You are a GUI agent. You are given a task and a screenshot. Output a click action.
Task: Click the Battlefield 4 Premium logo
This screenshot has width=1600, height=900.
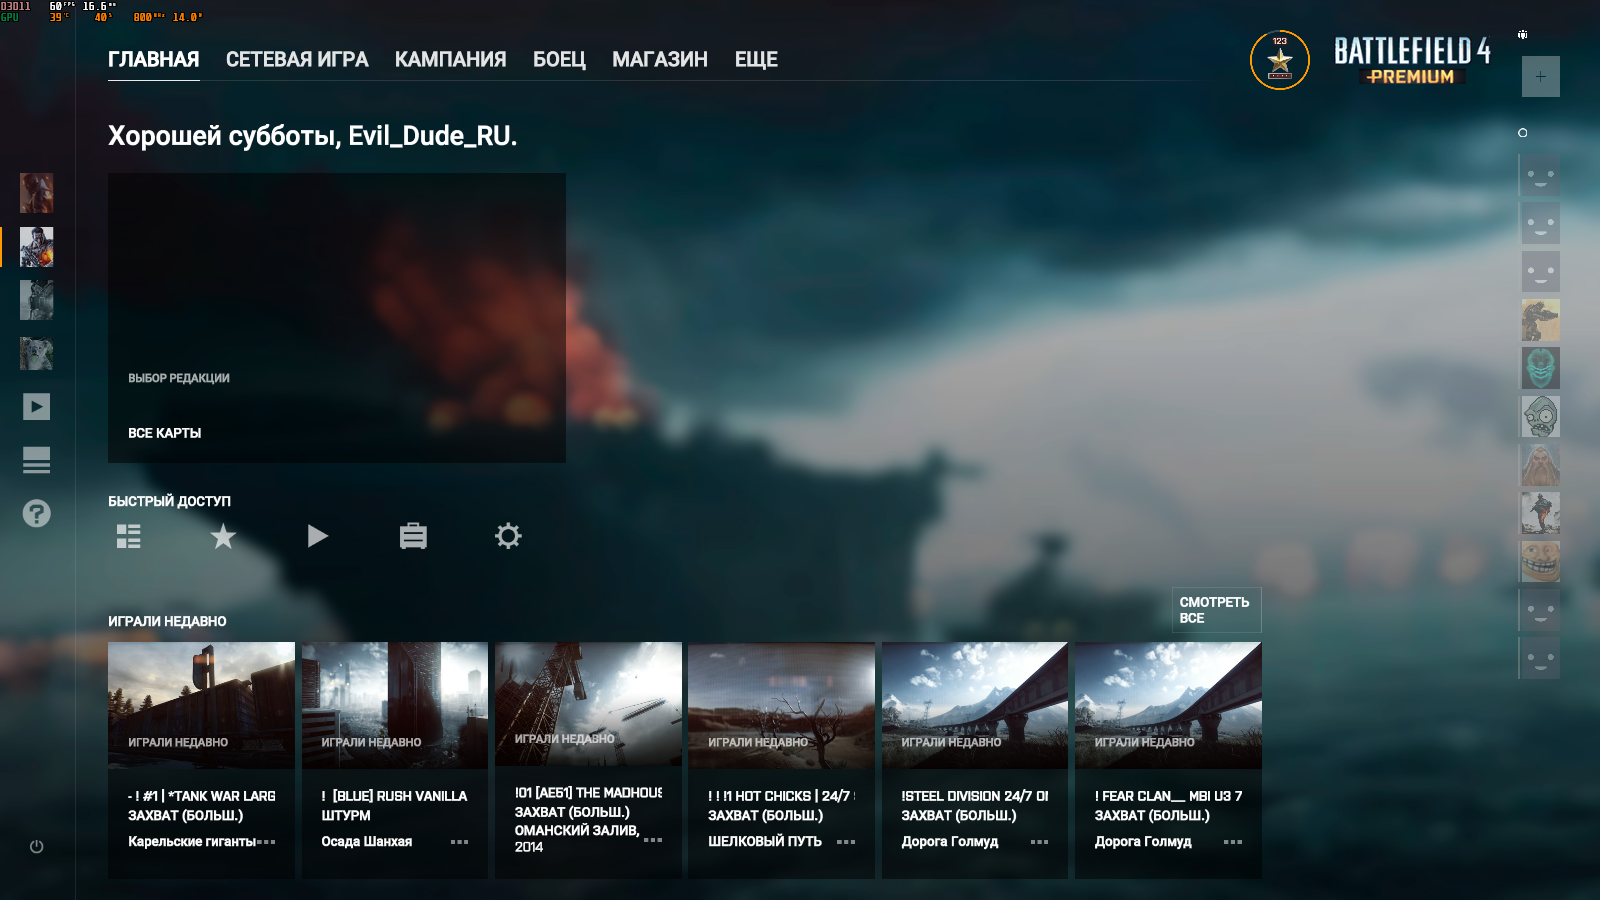point(1412,61)
